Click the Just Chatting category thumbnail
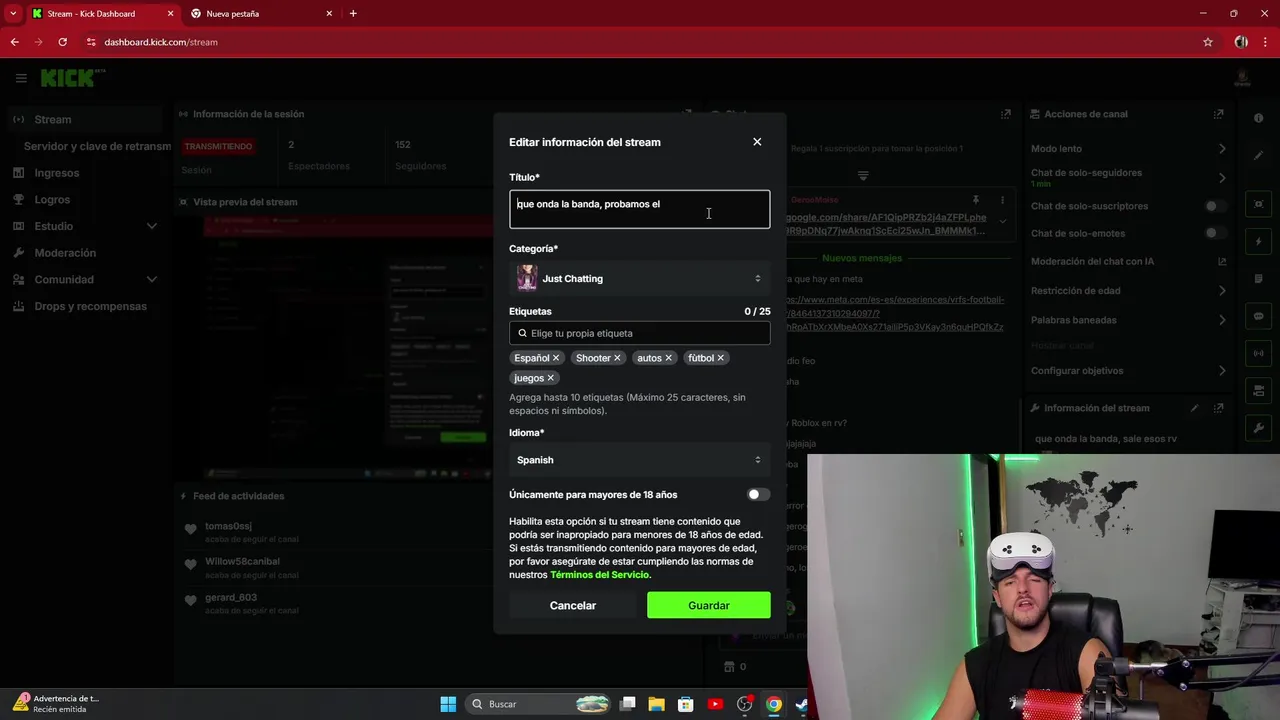Screen dimensions: 1280x720 click(x=527, y=278)
